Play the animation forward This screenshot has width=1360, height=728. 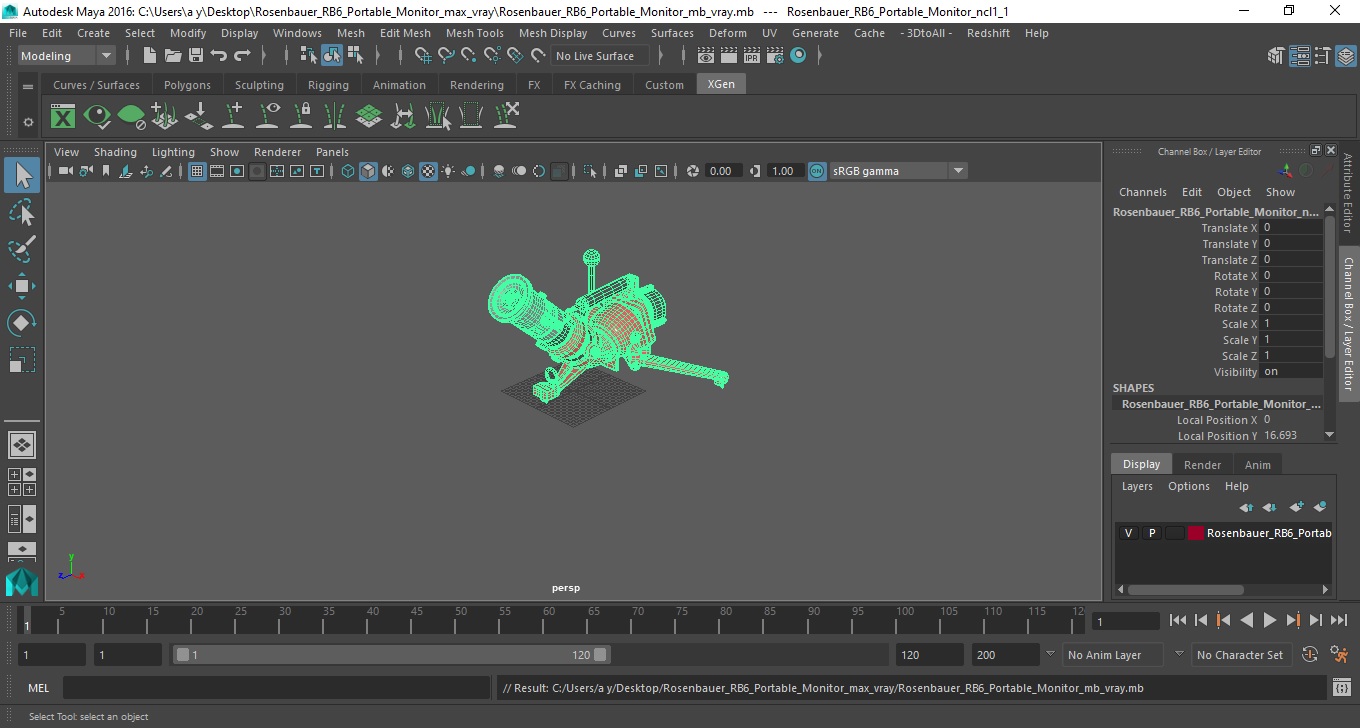click(1270, 620)
